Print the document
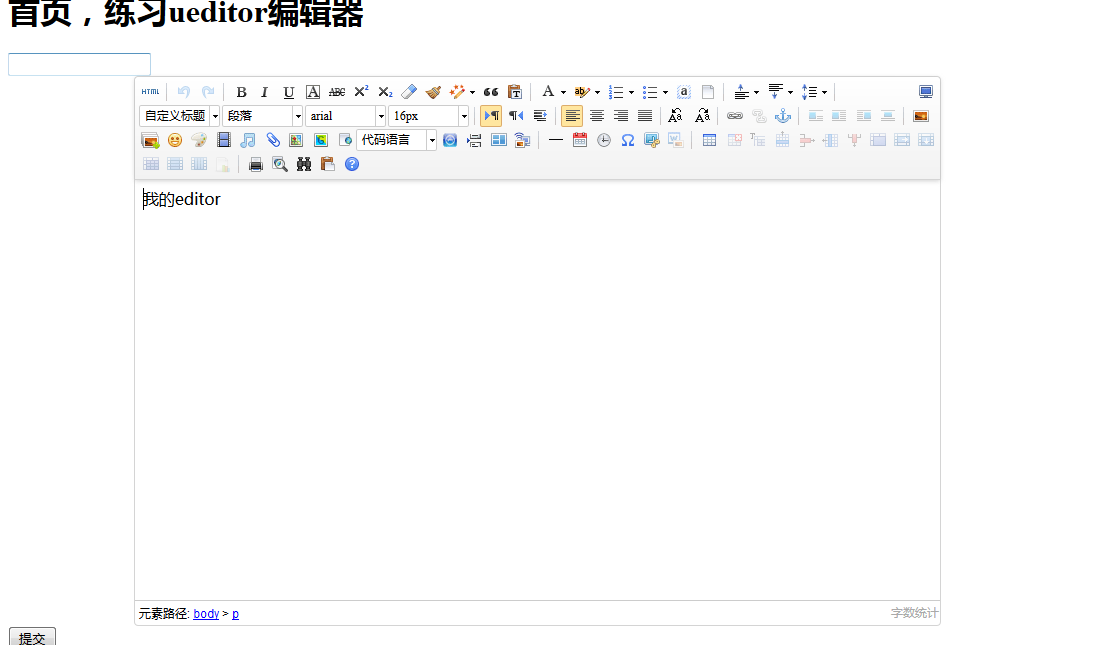Viewport: 1109px width, 645px height. tap(256, 164)
